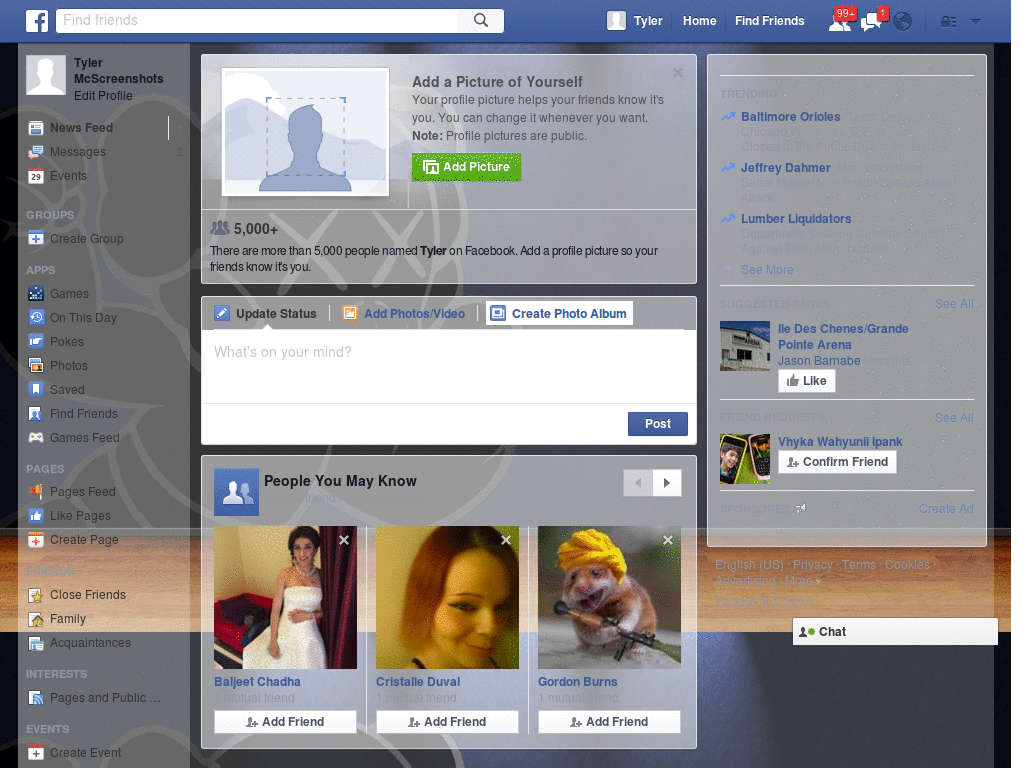Add Baljeet Chadha as friend
This screenshot has width=1024, height=768.
(x=285, y=722)
